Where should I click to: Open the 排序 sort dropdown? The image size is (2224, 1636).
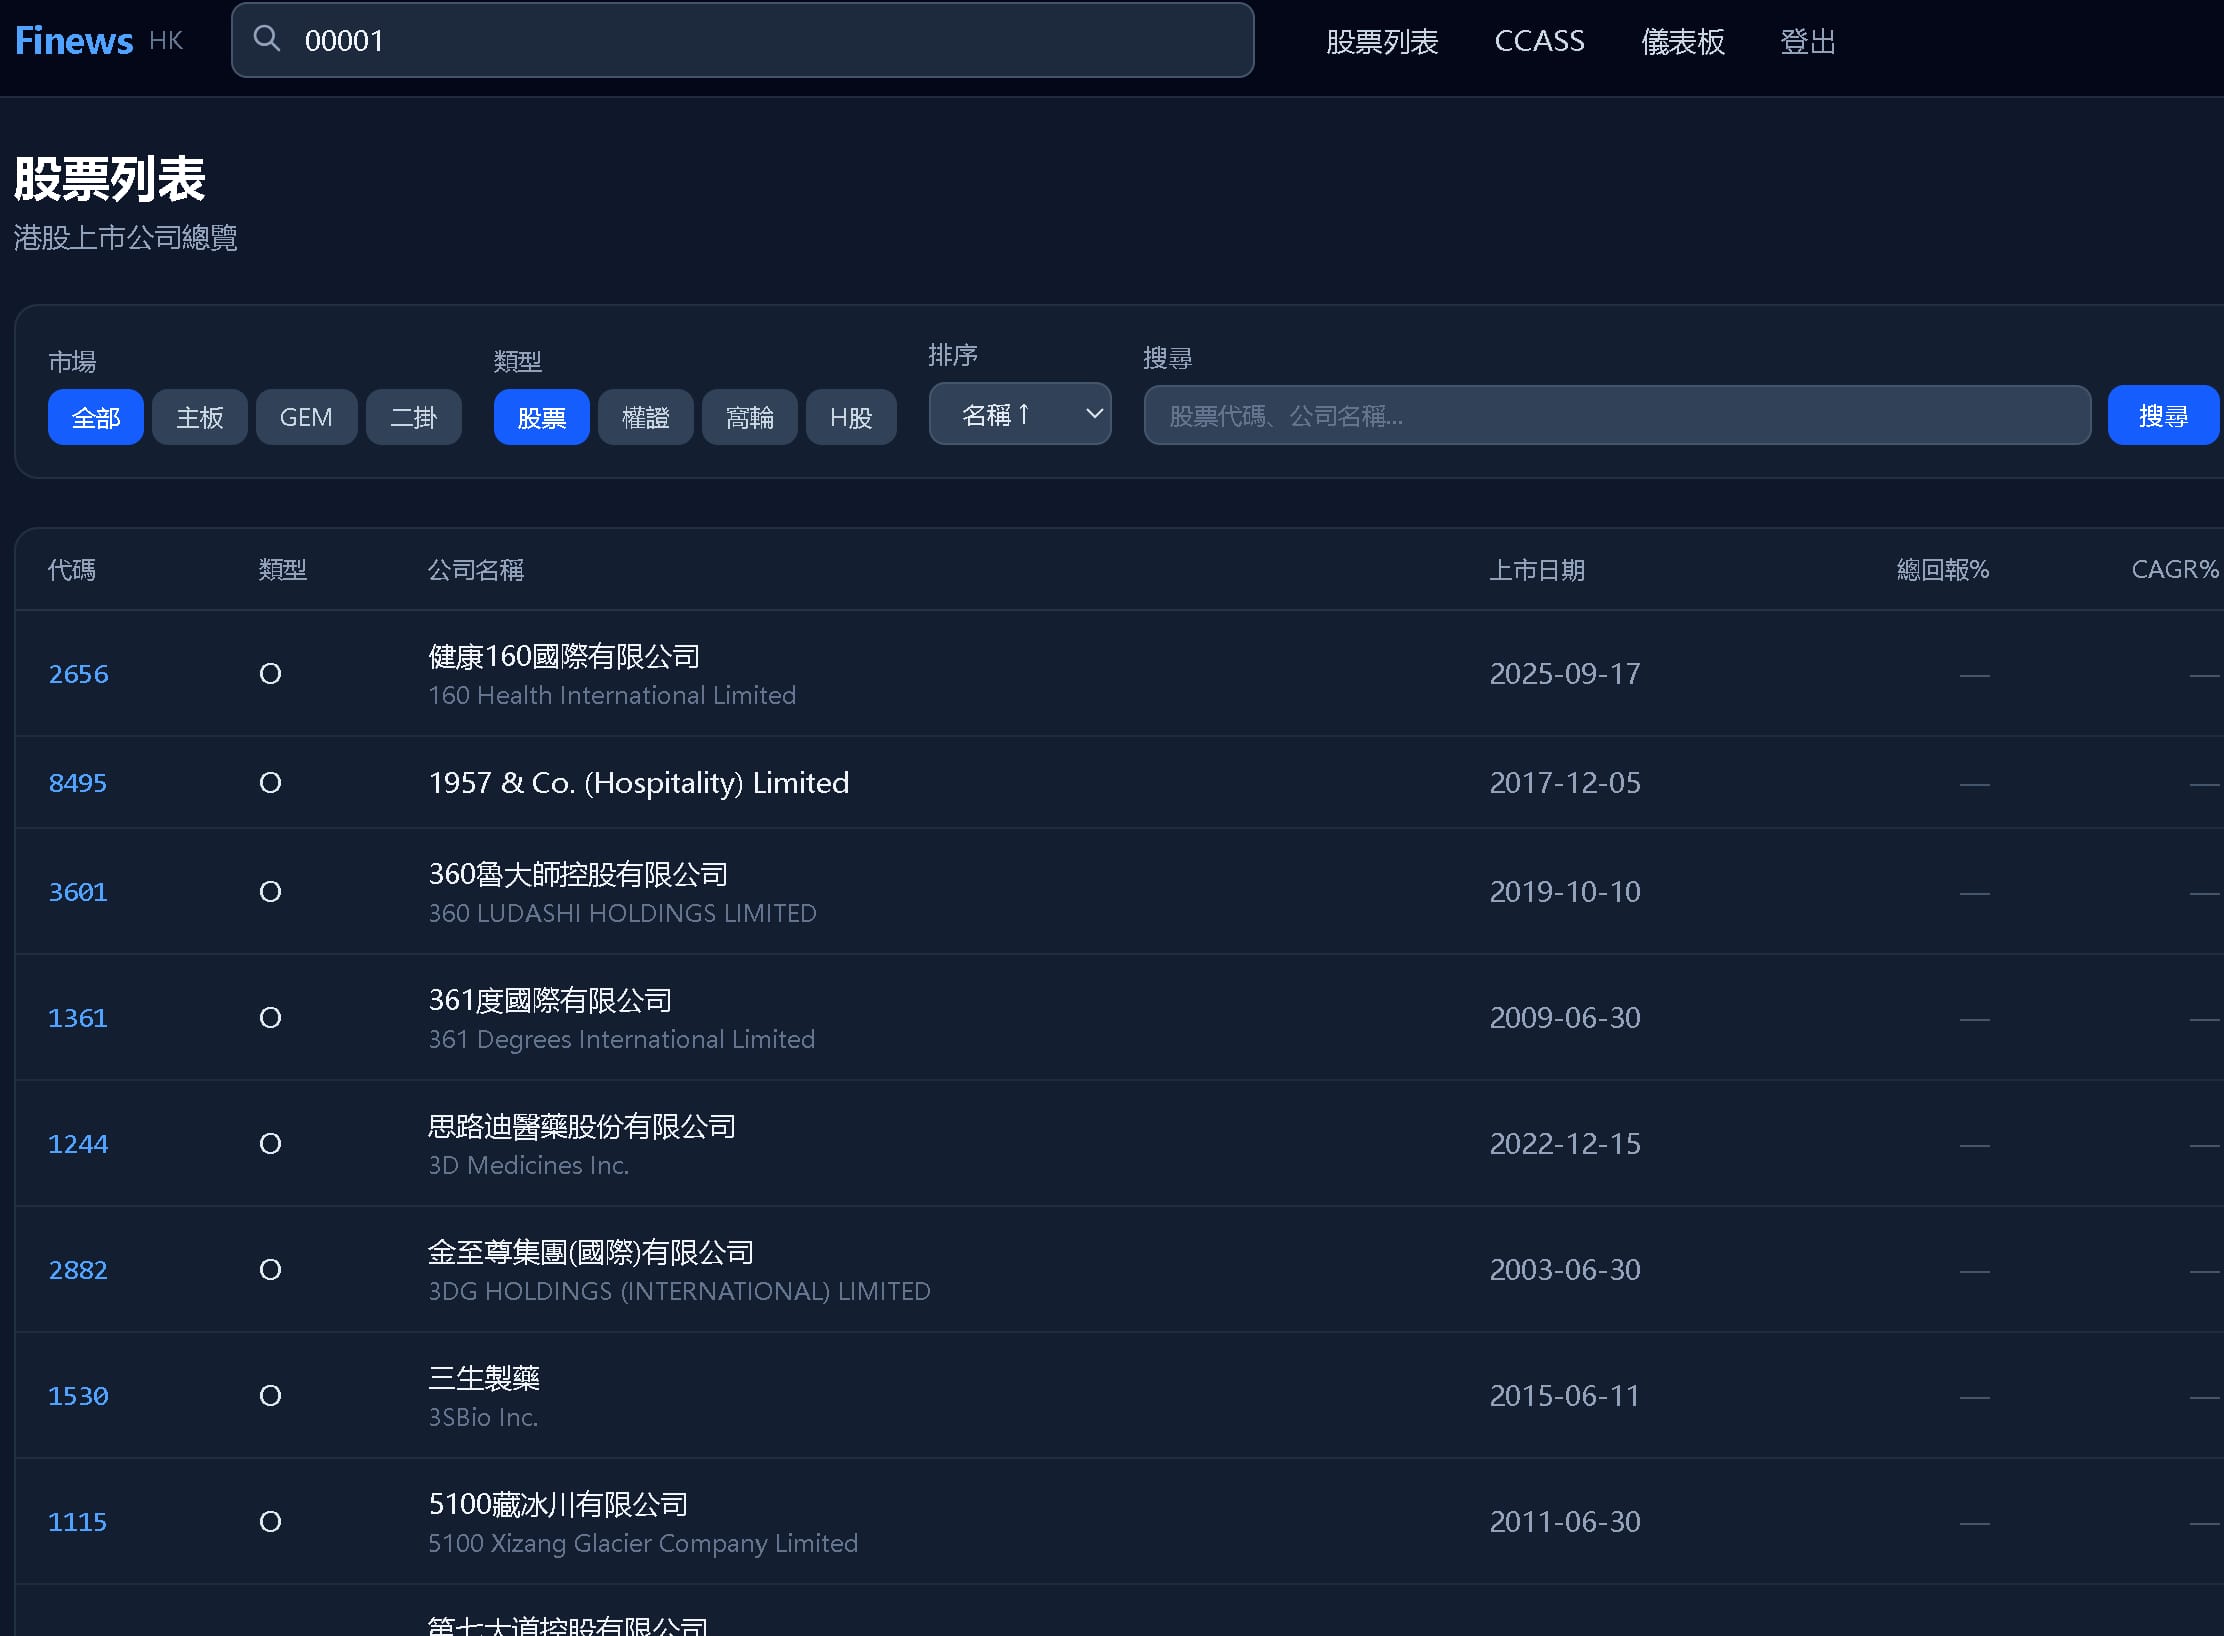[1020, 413]
